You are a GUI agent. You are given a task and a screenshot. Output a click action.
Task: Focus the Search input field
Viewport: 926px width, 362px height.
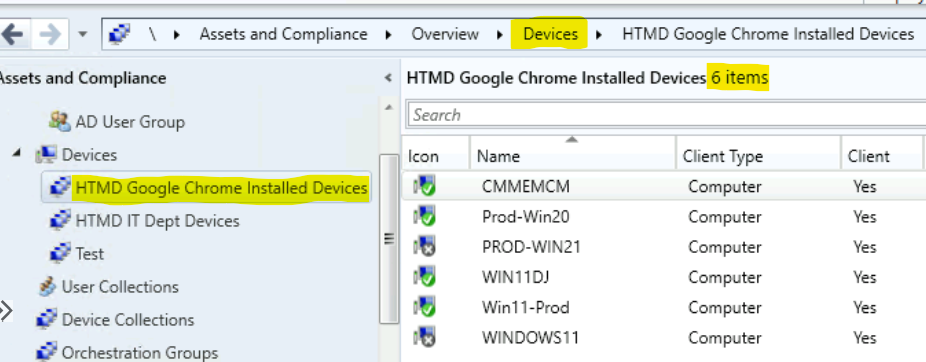click(666, 115)
